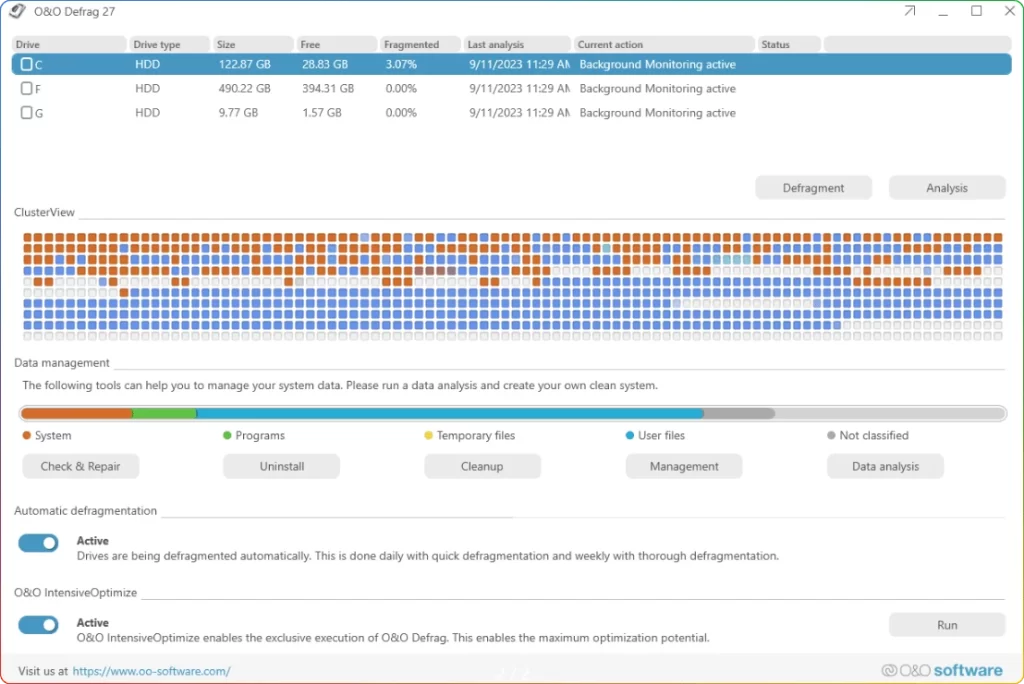
Task: Disable the Automatic defragmentation toggle
Action: click(38, 543)
